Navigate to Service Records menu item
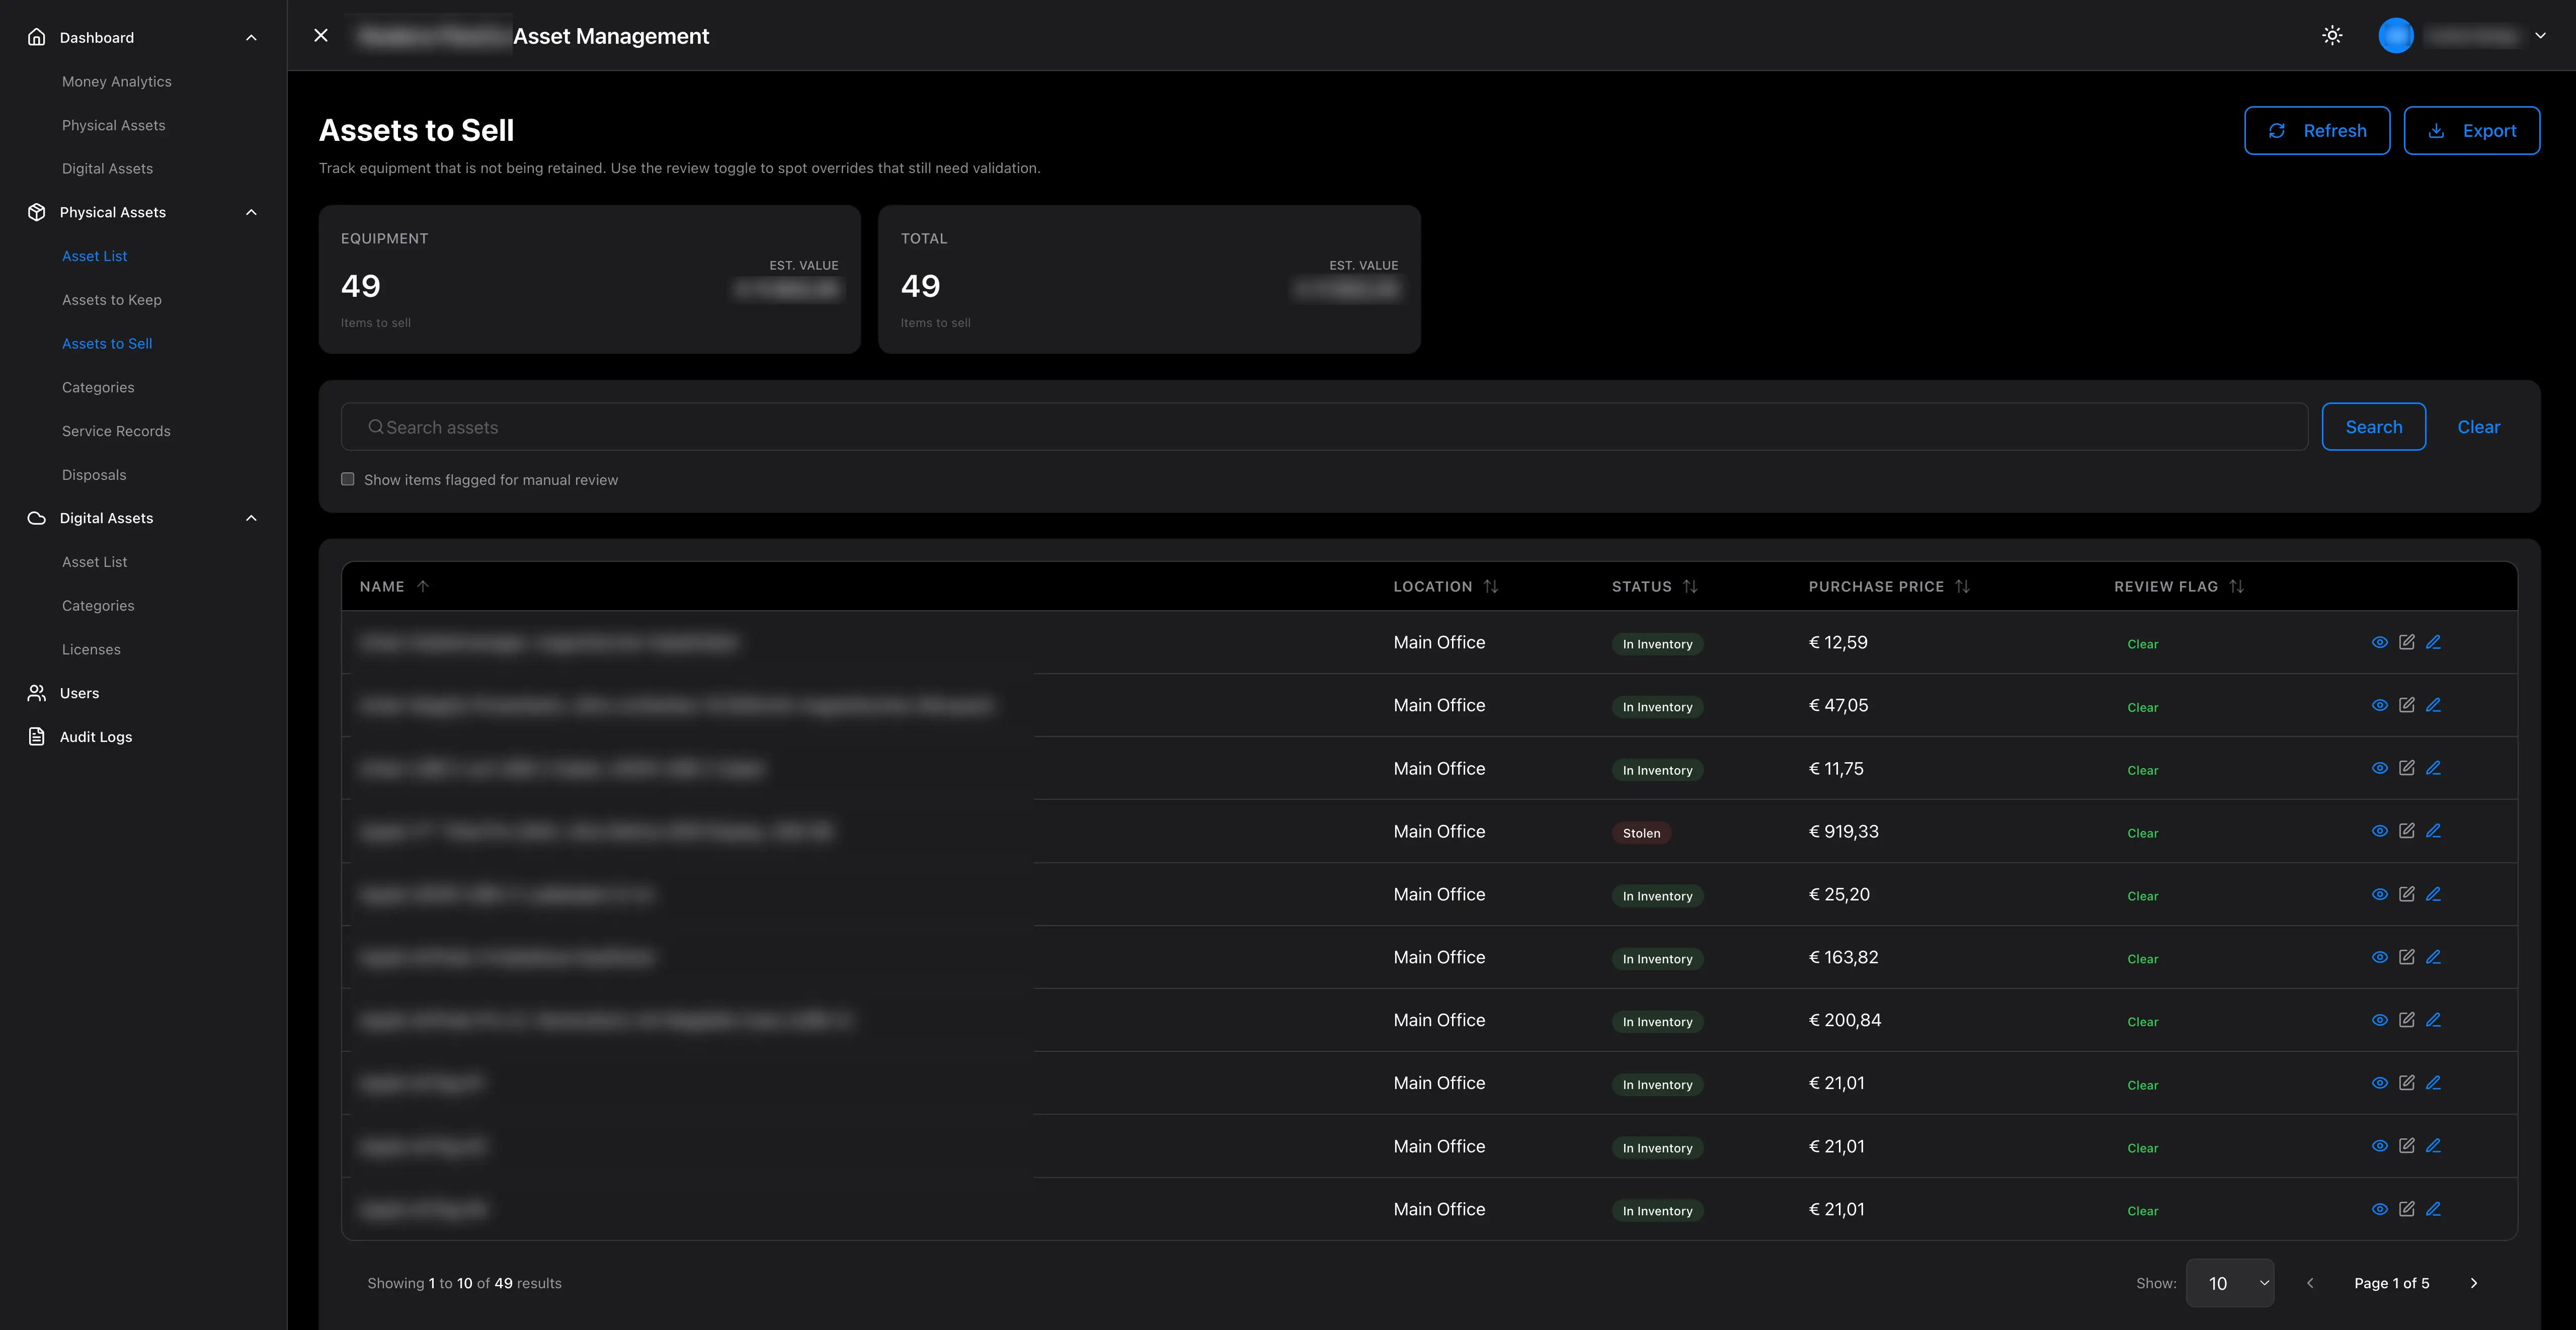The image size is (2576, 1330). point(116,431)
